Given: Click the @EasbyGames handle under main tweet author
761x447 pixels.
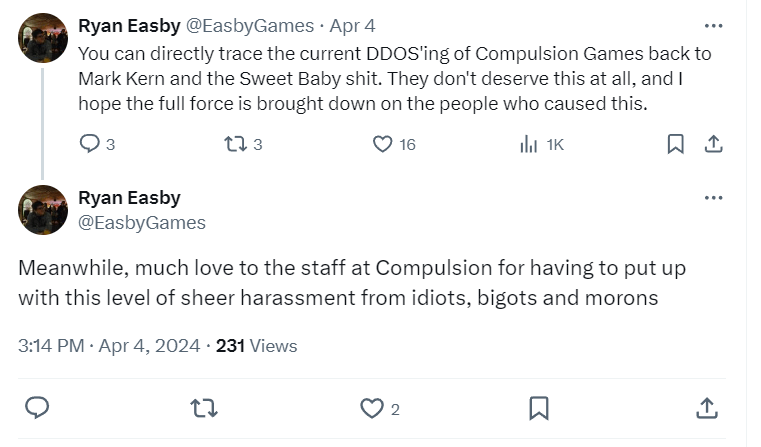Looking at the screenshot, I should pos(141,222).
